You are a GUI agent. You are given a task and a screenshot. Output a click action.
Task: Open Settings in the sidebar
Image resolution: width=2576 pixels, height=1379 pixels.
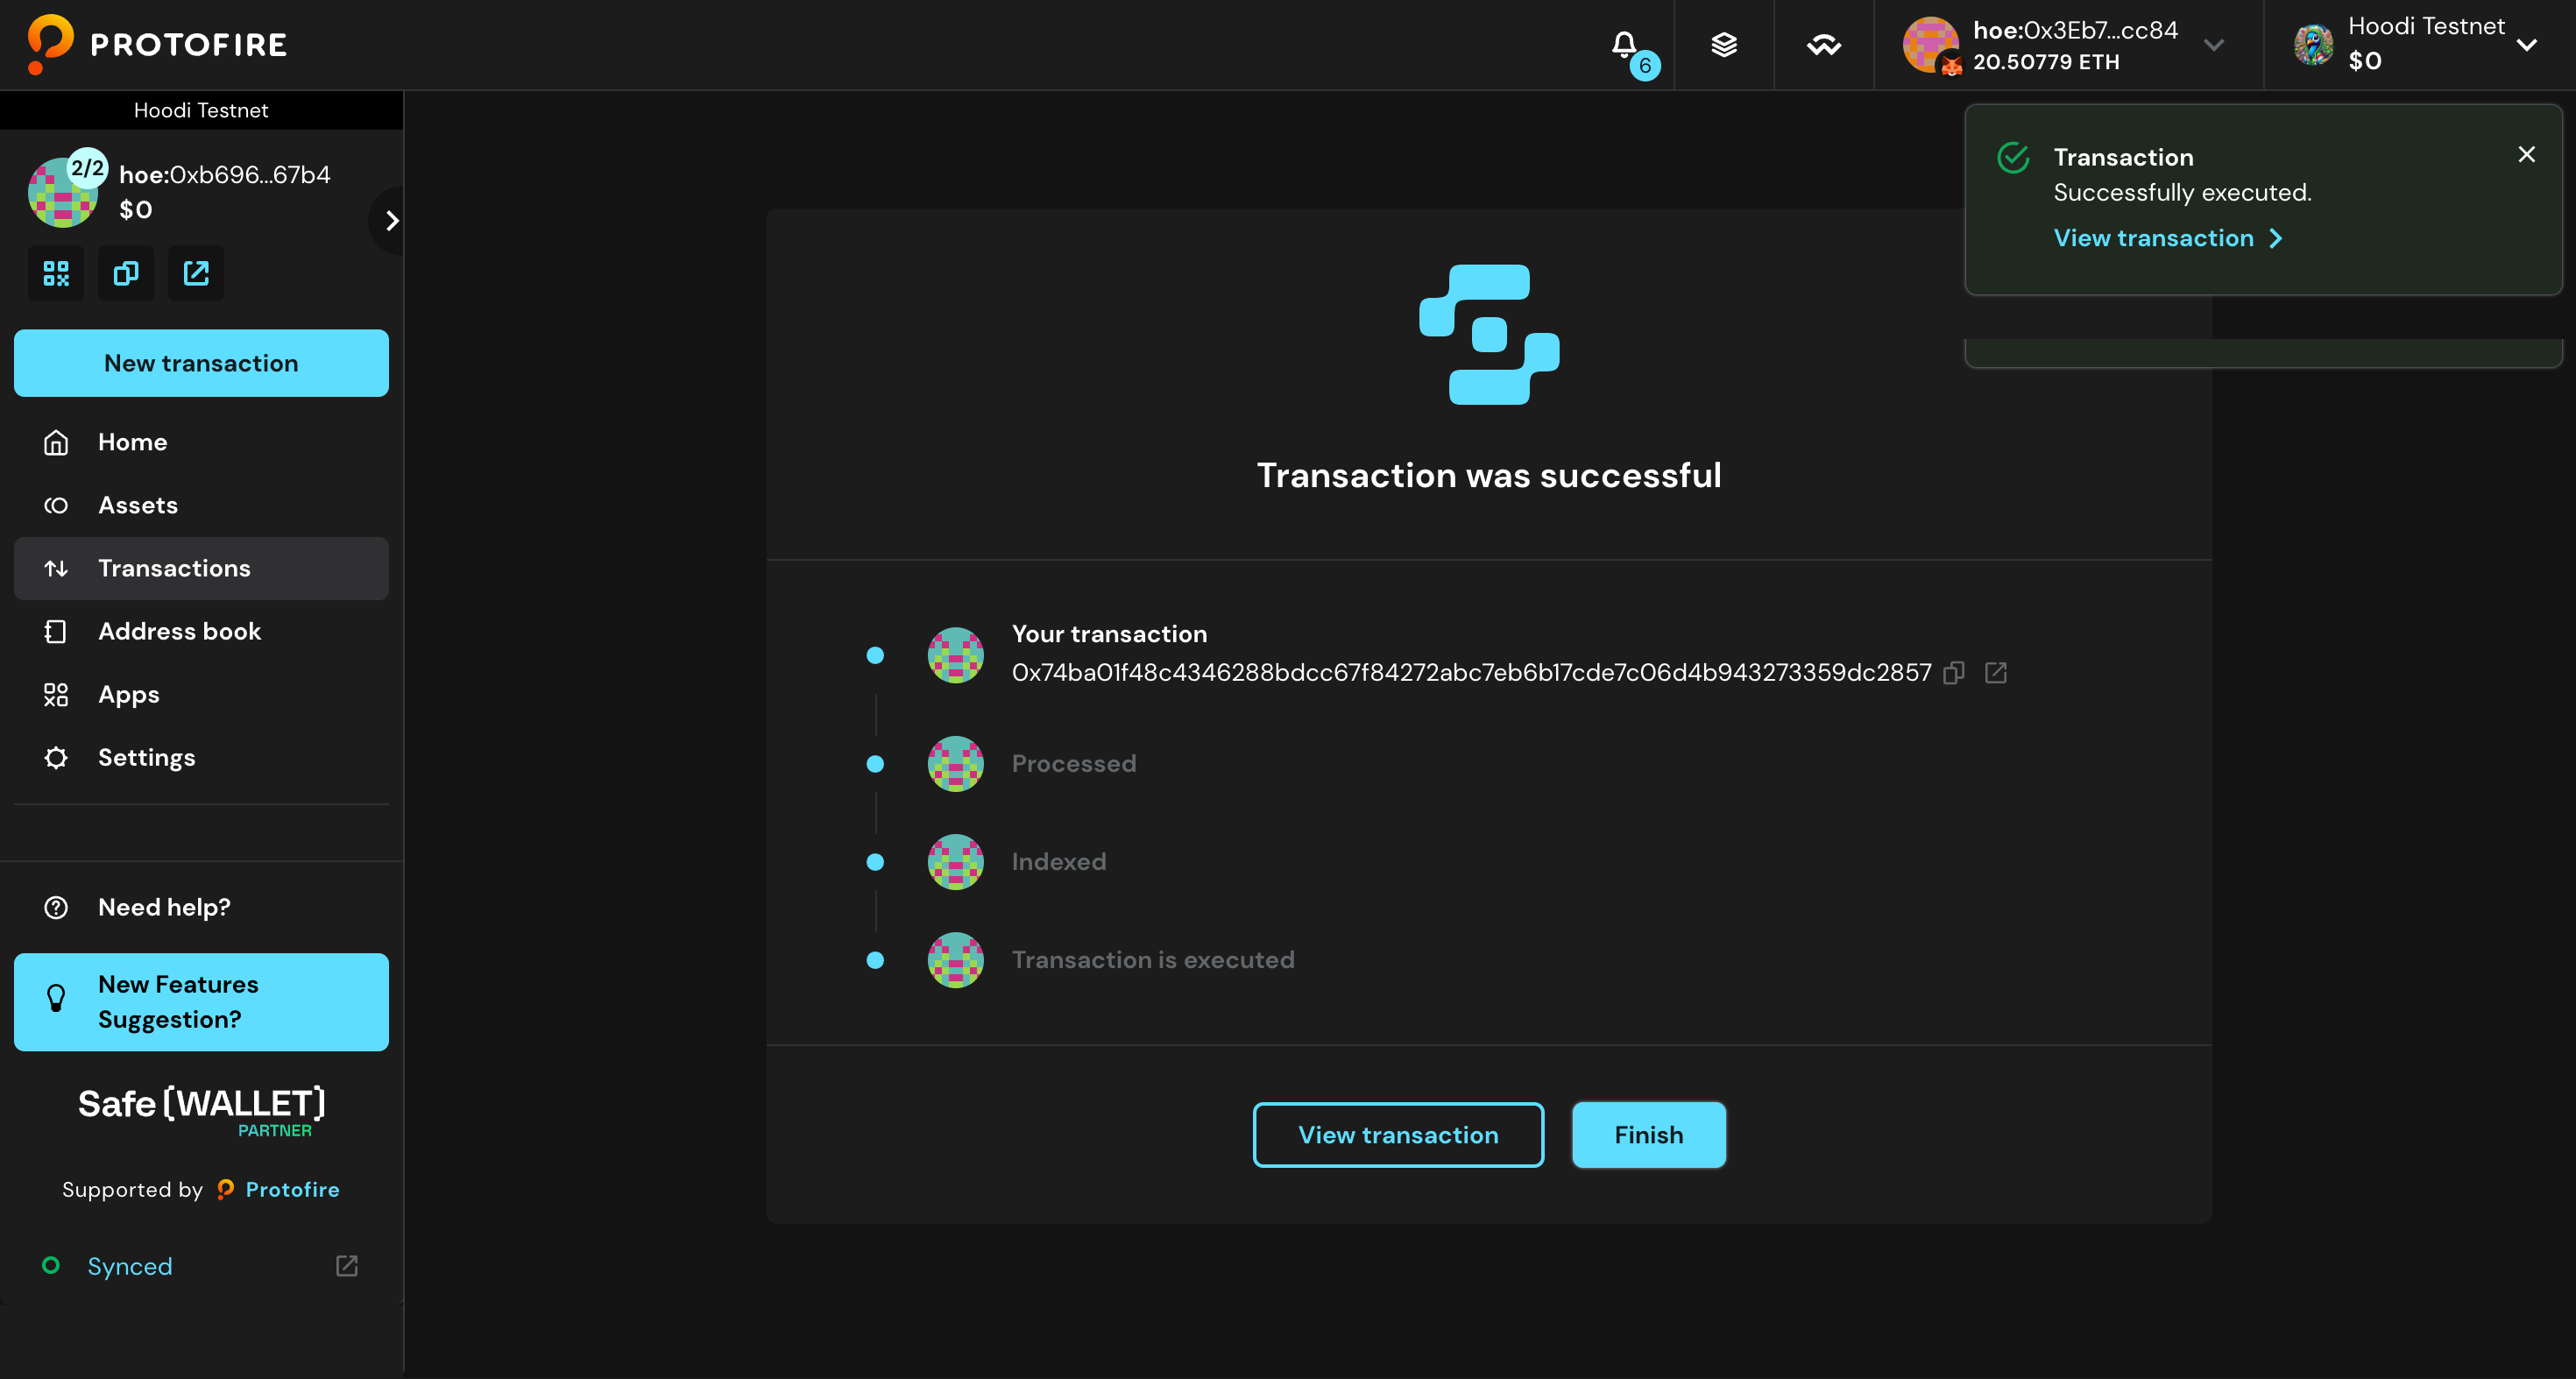point(146,757)
